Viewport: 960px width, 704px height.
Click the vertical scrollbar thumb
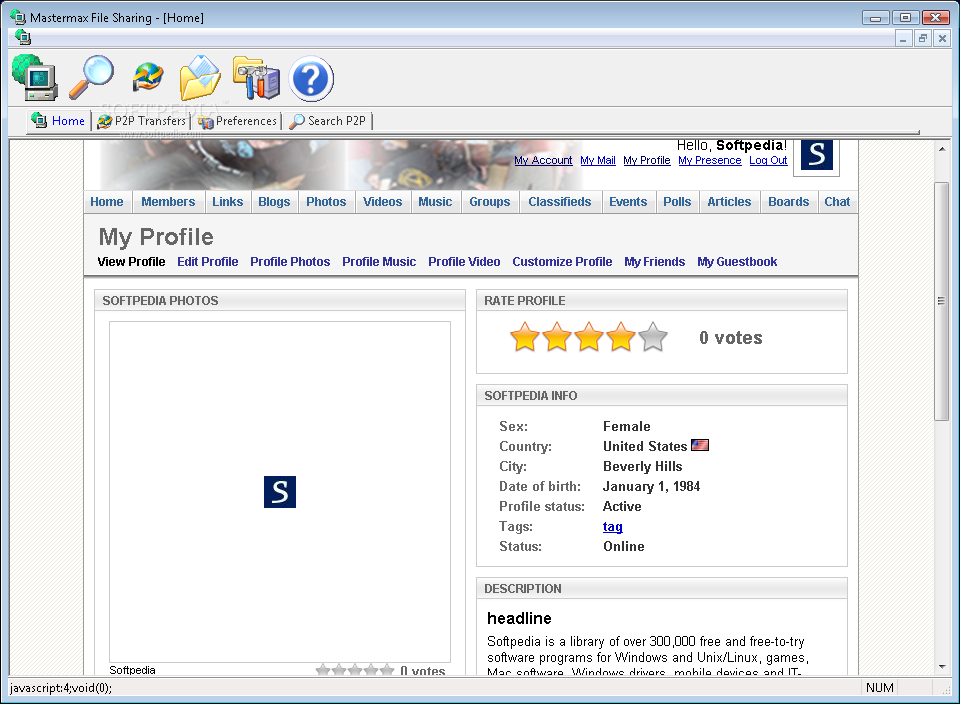[x=942, y=301]
